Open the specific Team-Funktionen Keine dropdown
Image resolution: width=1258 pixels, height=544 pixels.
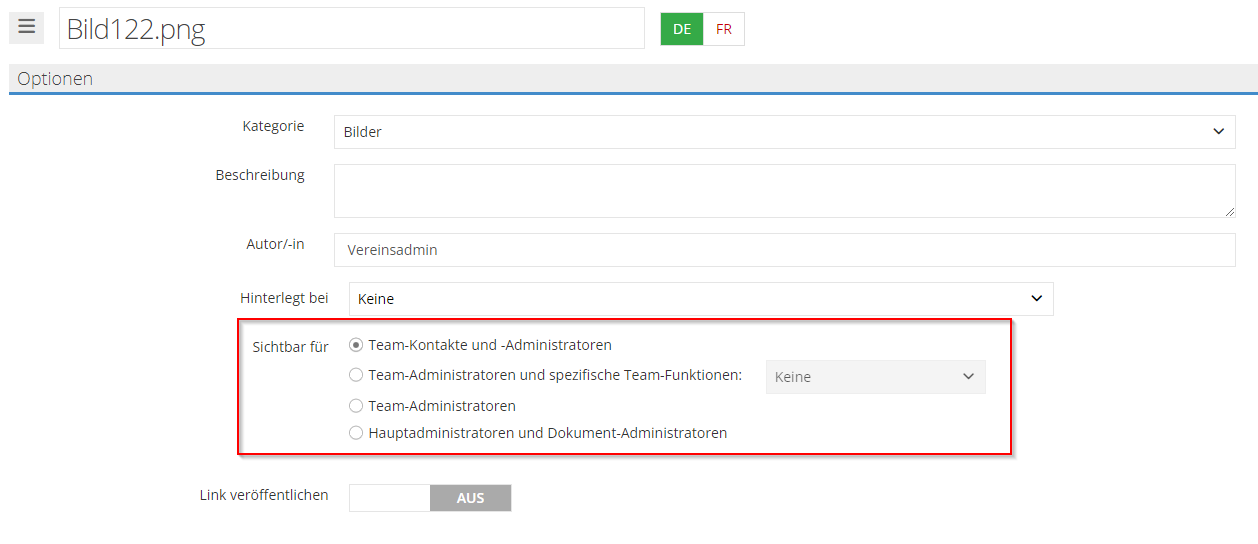(875, 377)
